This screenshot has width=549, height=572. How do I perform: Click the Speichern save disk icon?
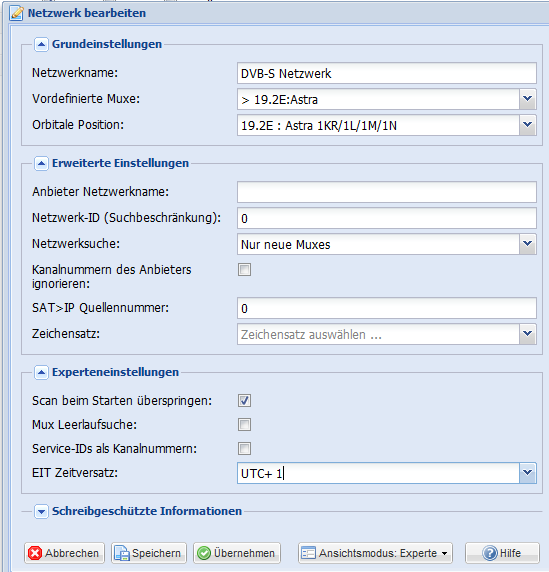122,553
